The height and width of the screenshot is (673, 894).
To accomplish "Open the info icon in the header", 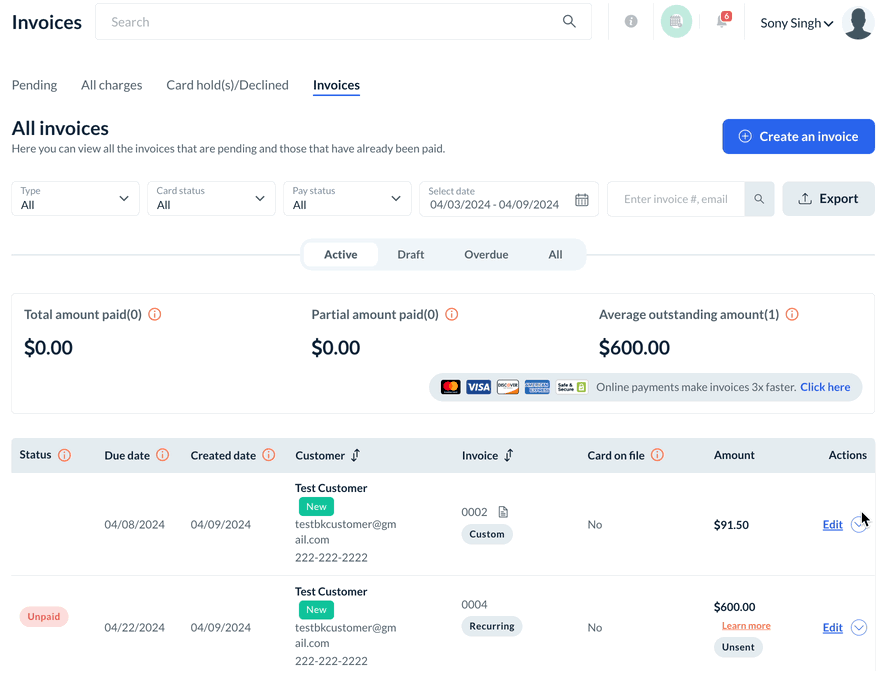I will tap(631, 21).
